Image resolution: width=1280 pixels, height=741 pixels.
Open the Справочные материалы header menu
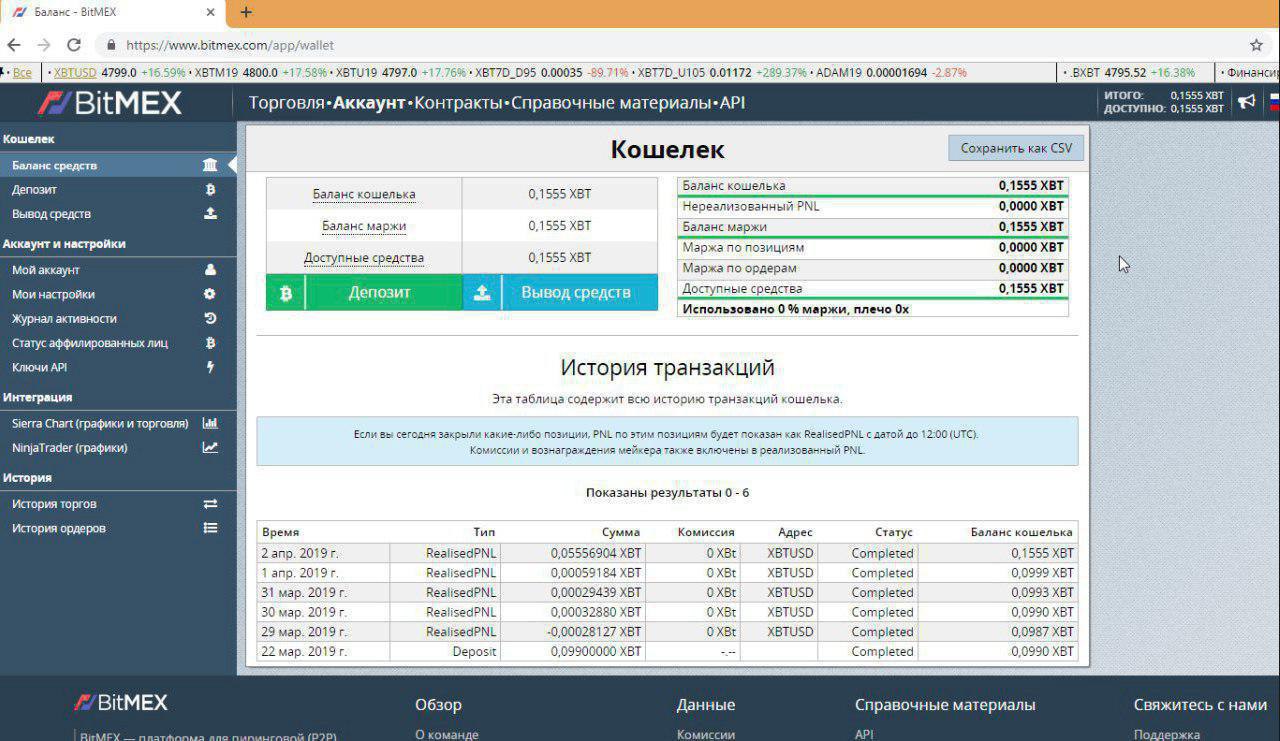[611, 103]
